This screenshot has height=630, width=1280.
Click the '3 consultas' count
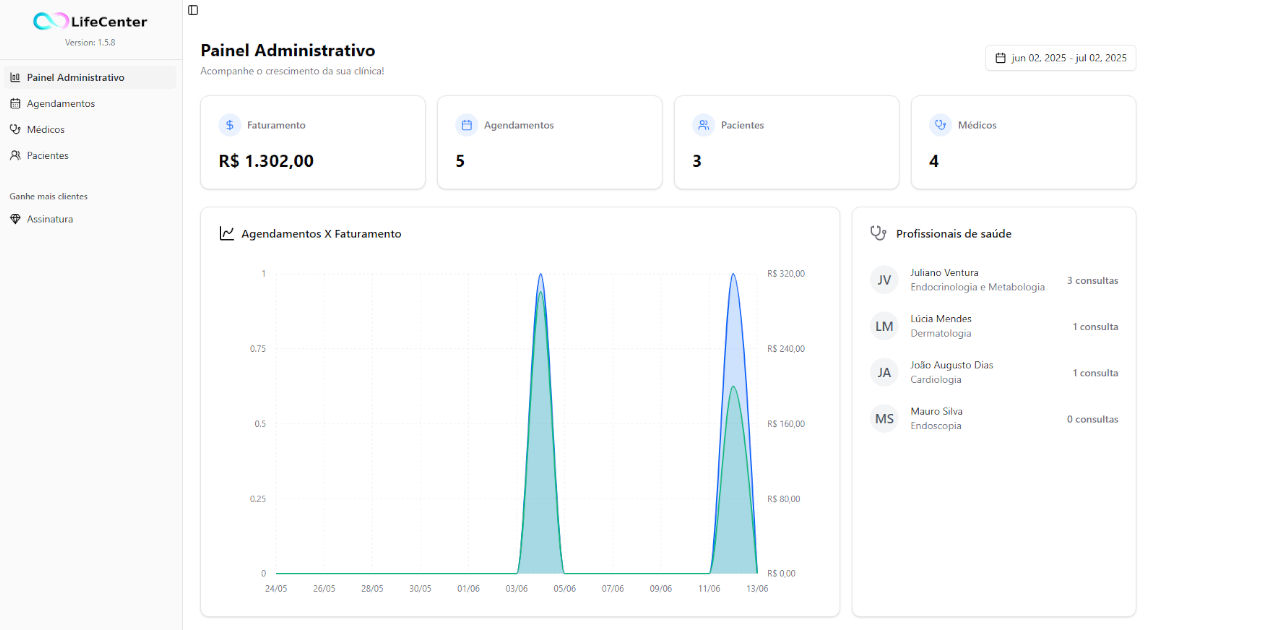pos(1092,281)
